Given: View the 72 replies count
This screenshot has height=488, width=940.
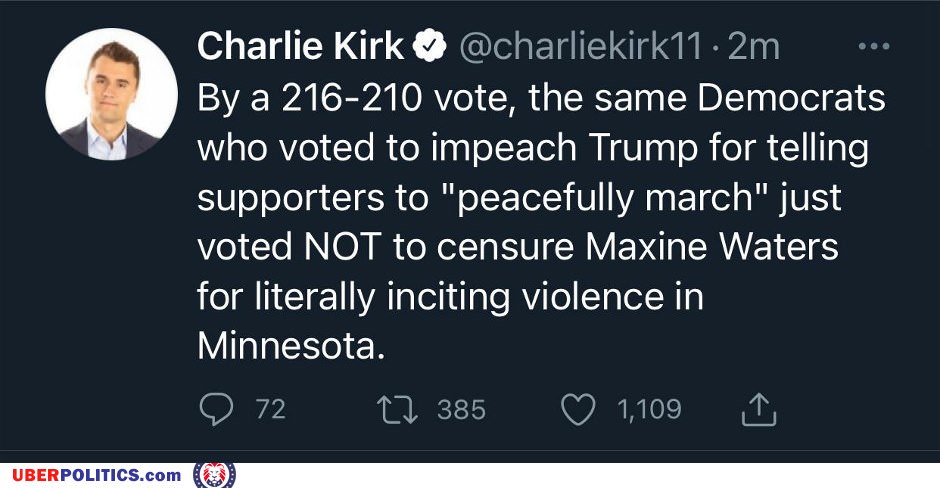Looking at the screenshot, I should pyautogui.click(x=270, y=409).
